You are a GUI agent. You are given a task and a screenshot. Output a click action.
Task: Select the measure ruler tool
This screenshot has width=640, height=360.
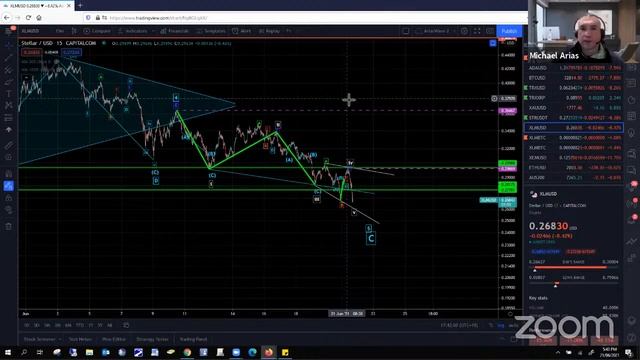pos(9,145)
